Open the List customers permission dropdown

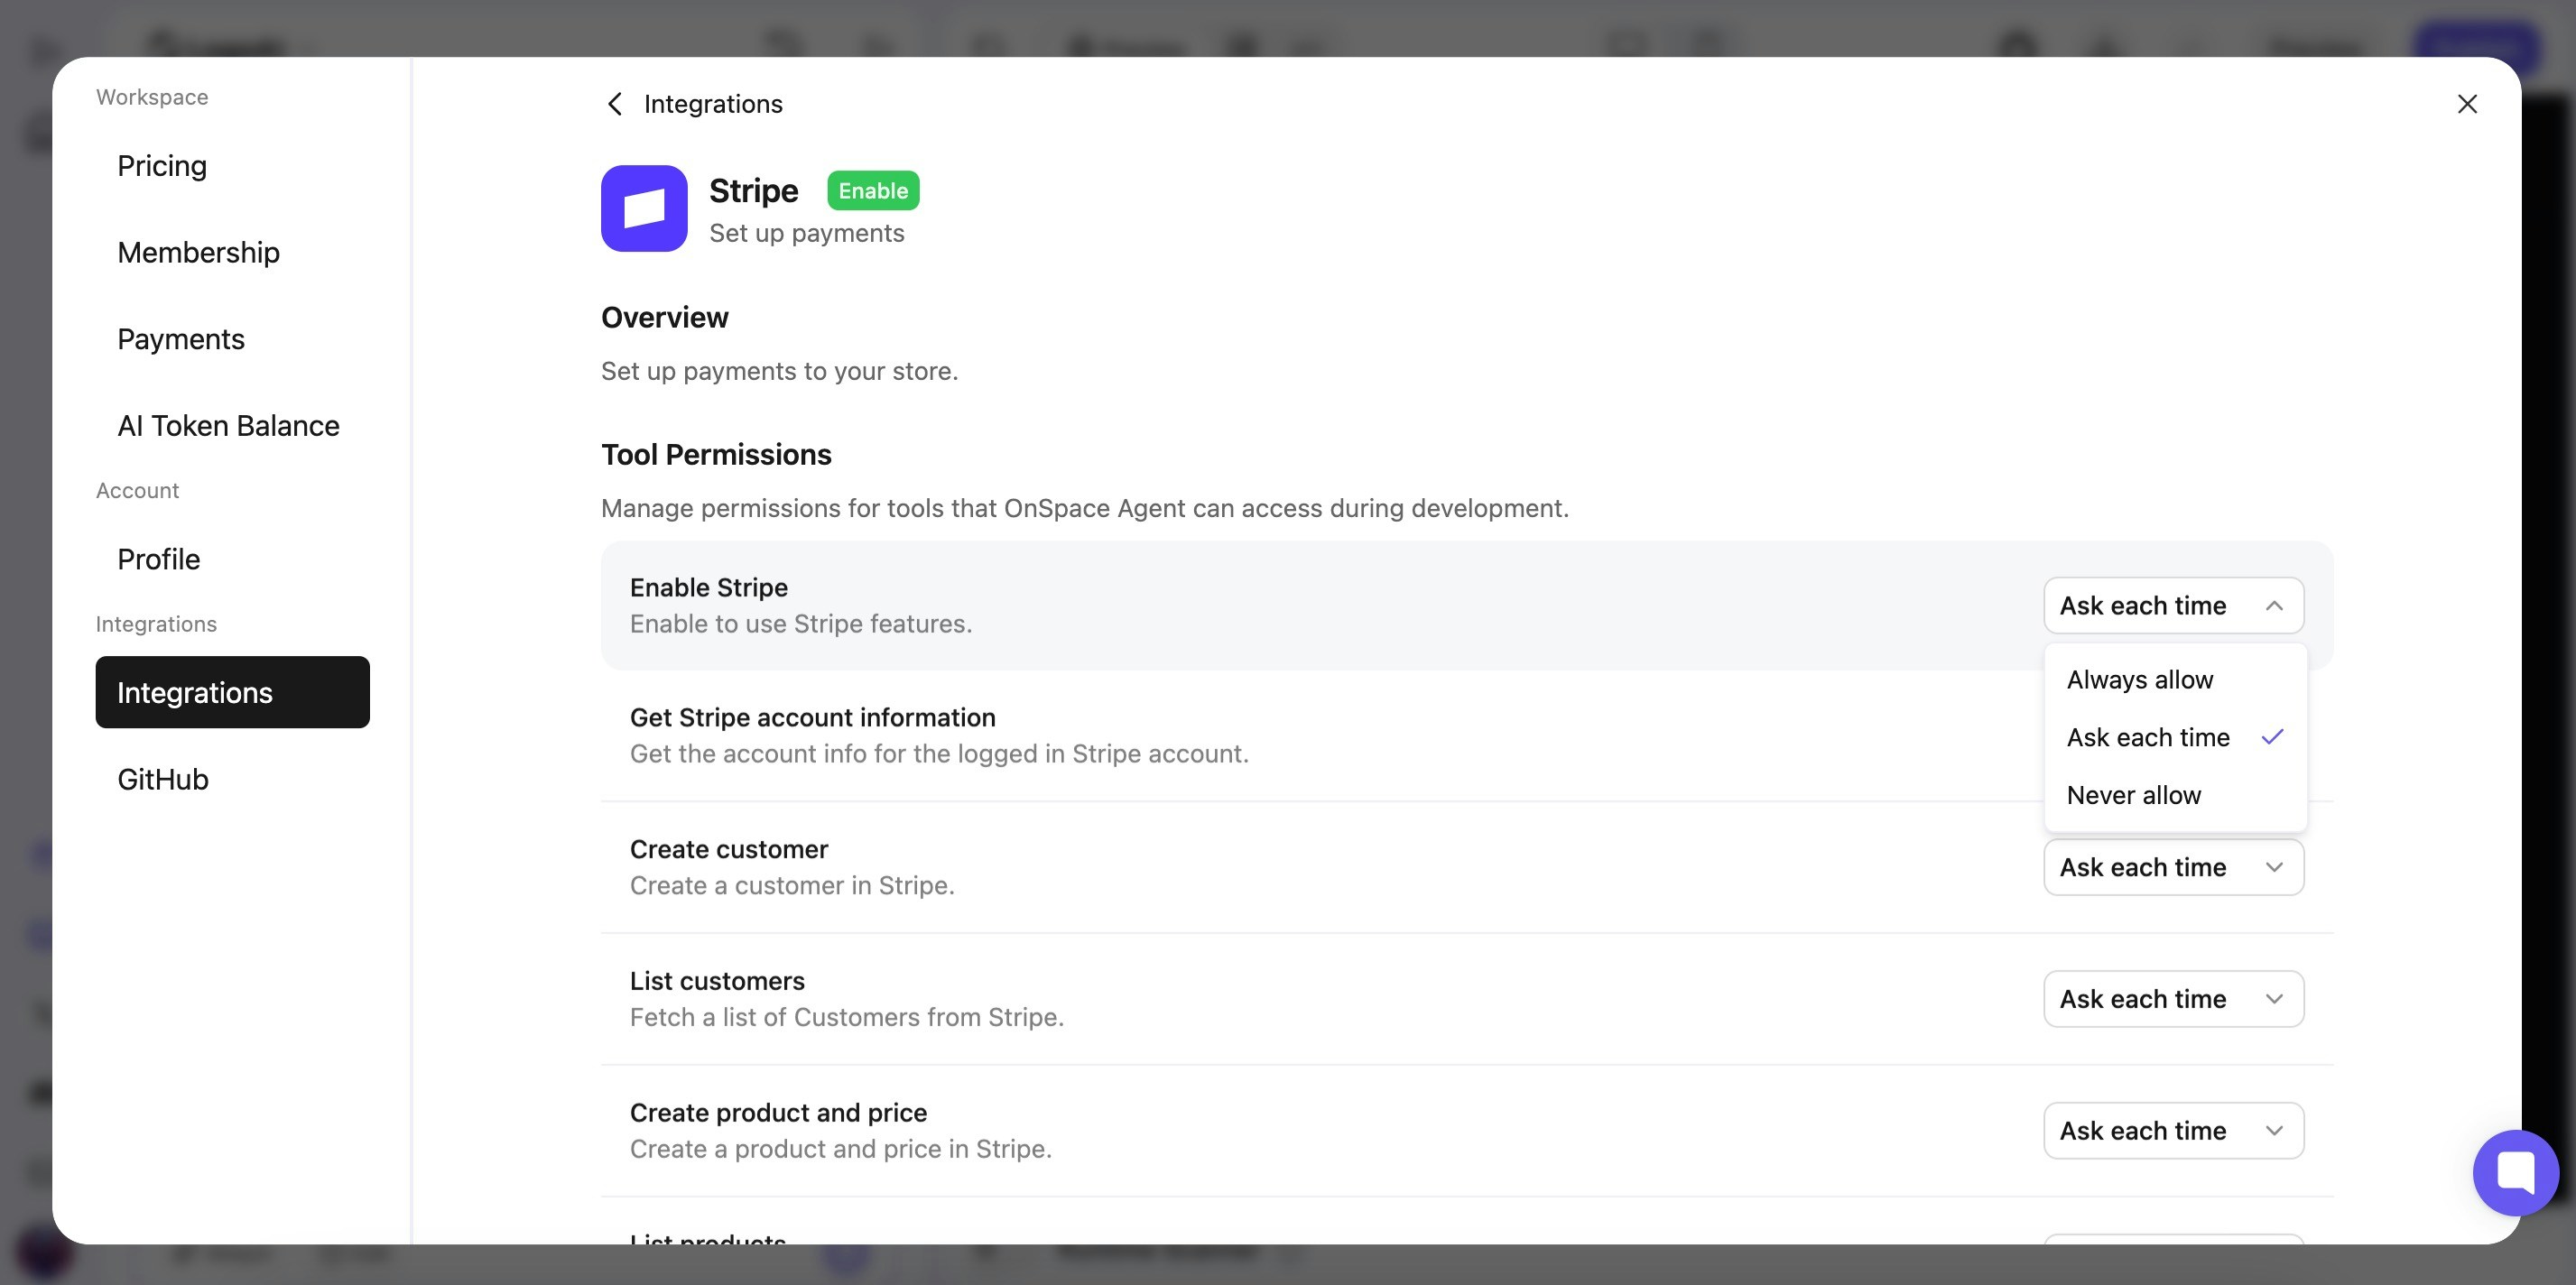2173,999
